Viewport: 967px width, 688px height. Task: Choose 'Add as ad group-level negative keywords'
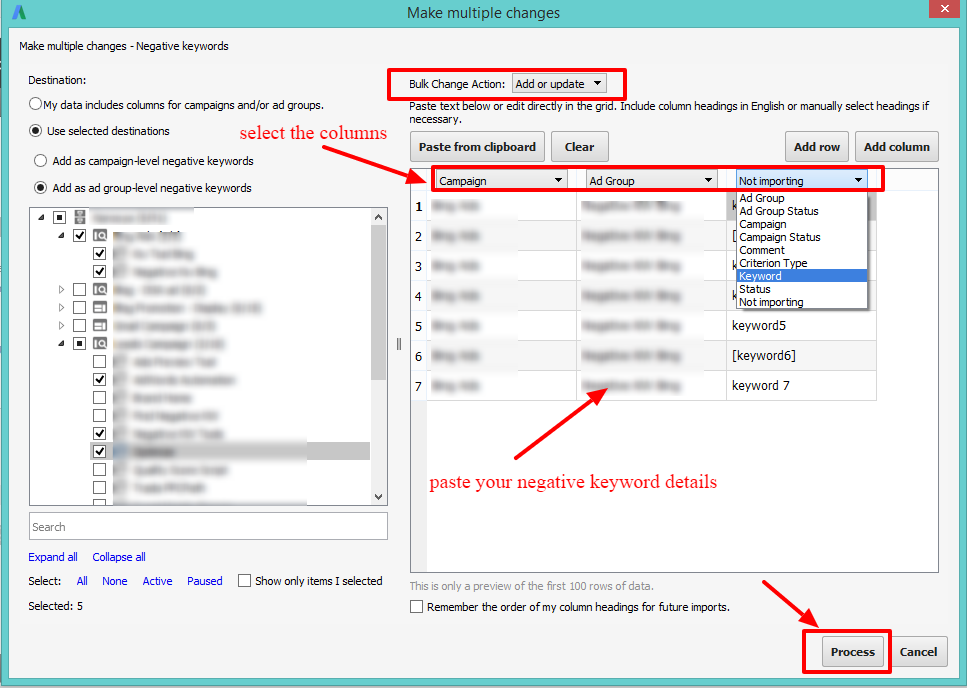41,187
